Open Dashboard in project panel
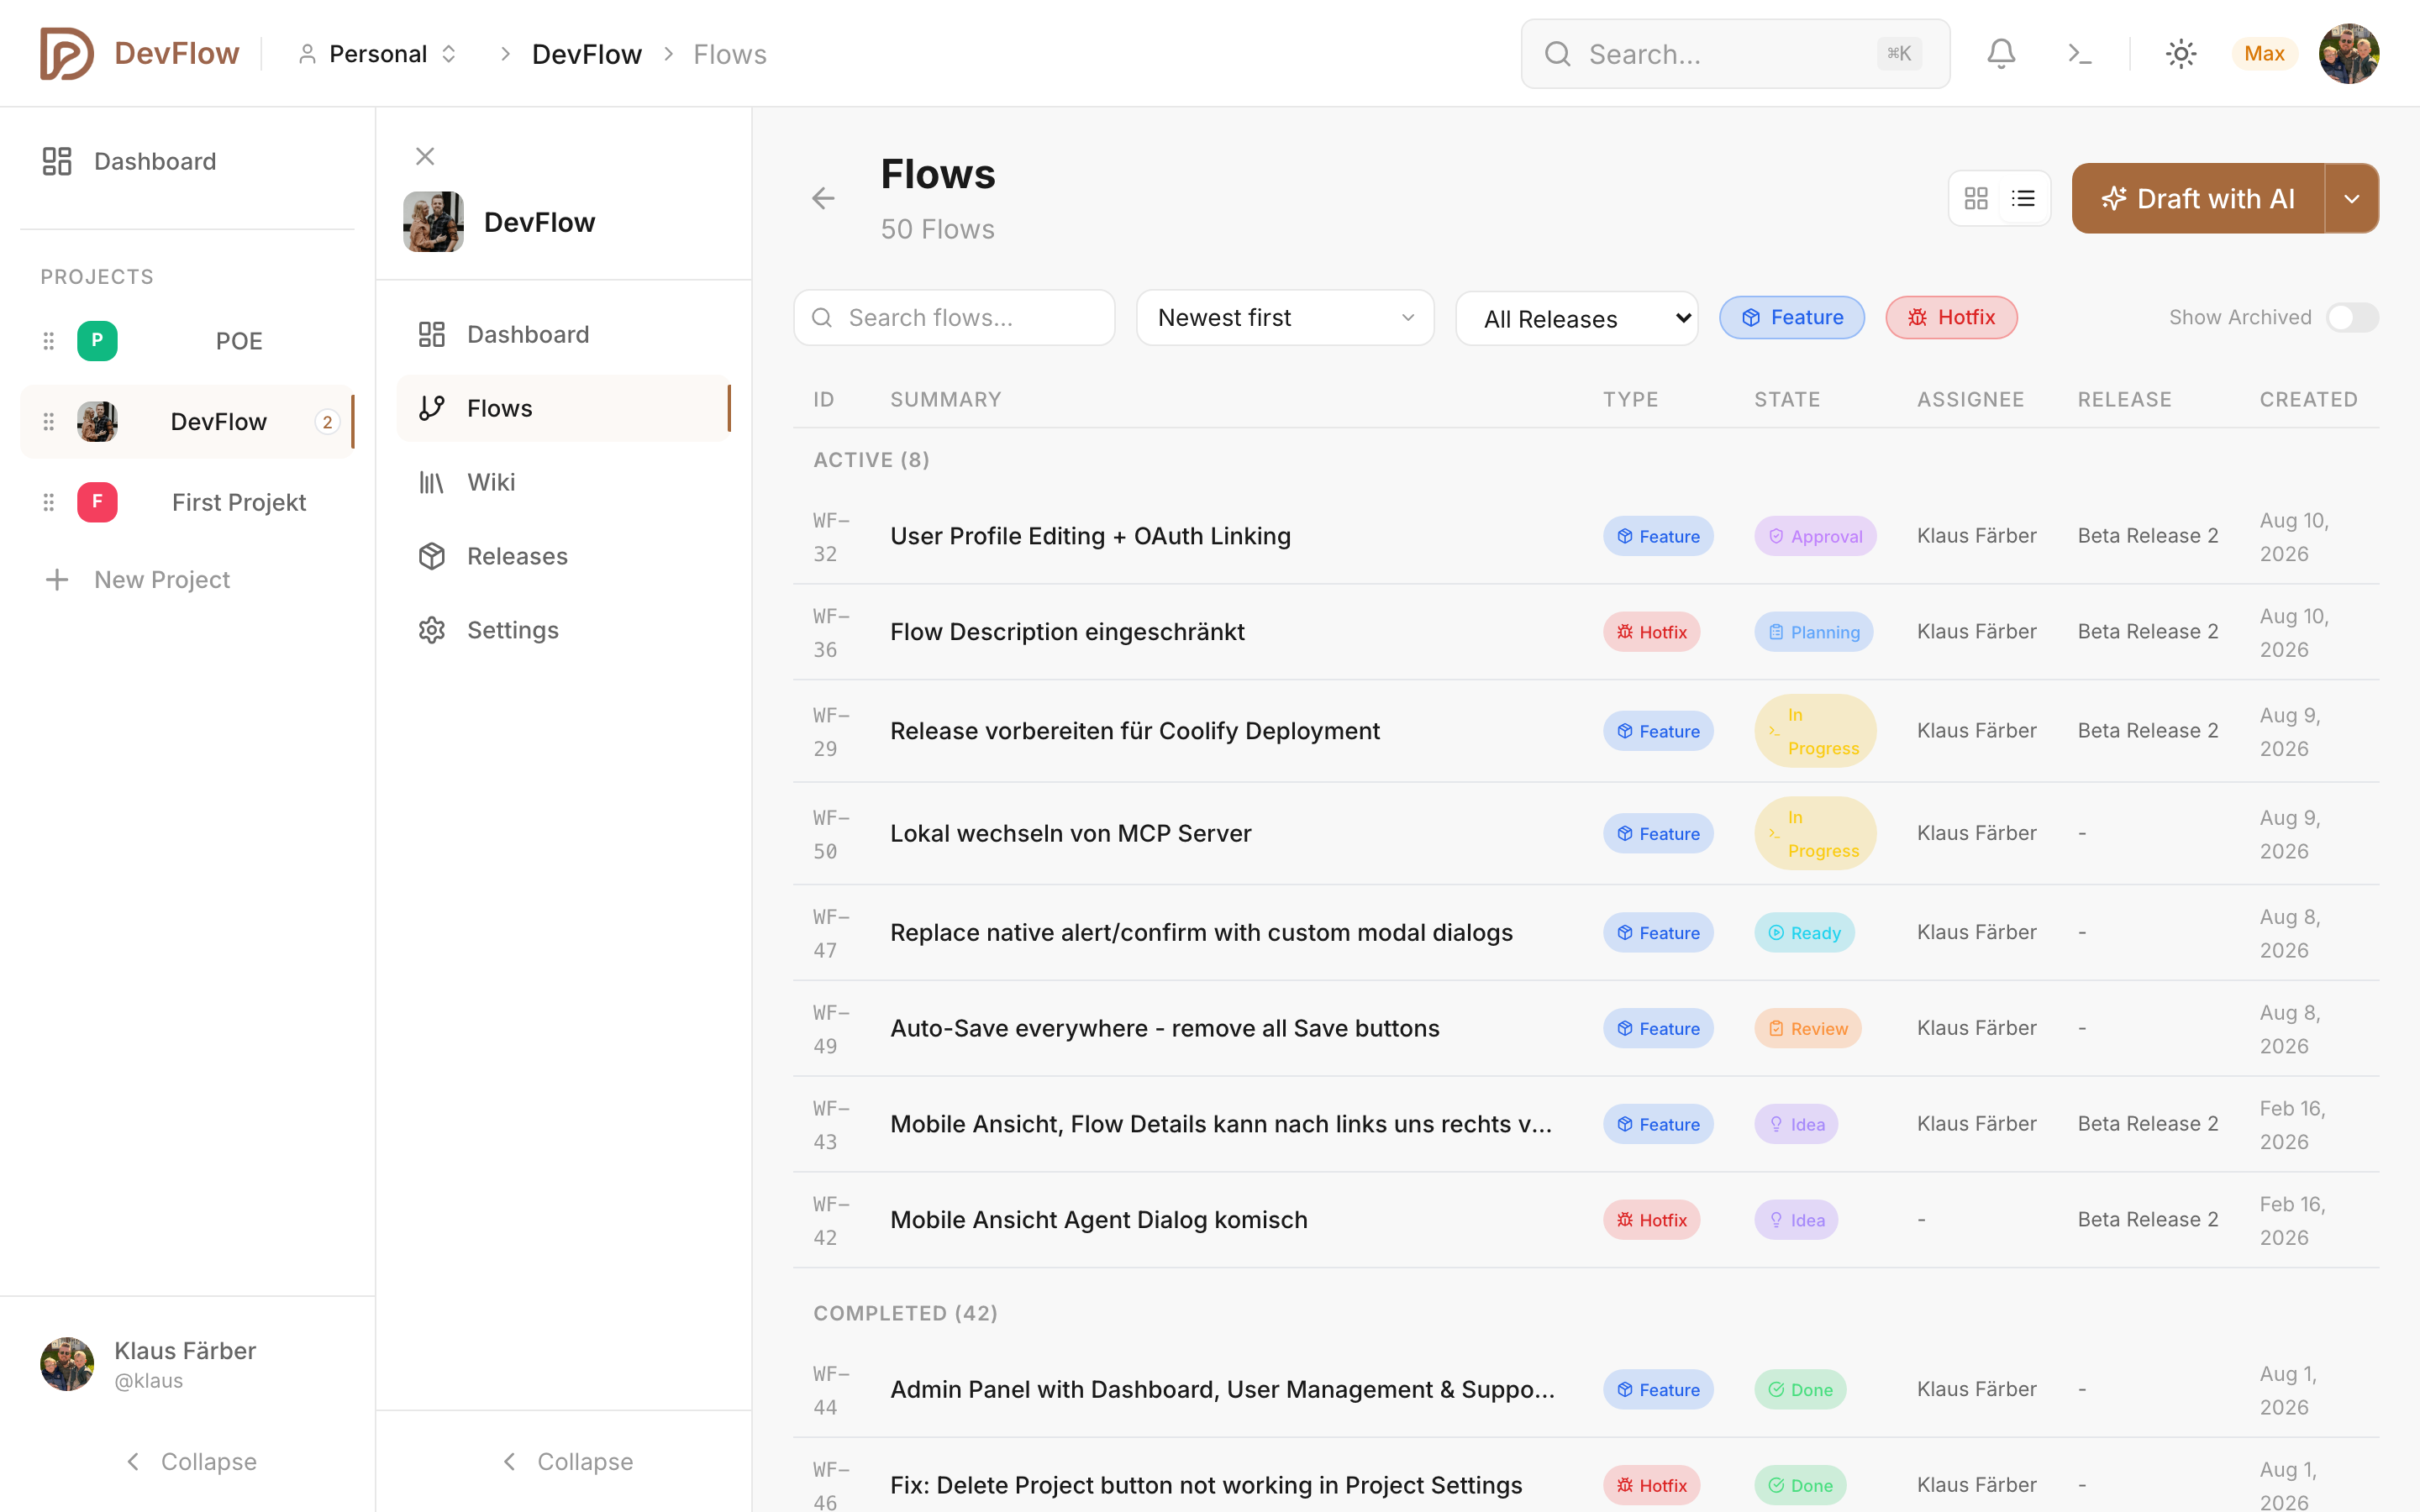 pos(564,334)
